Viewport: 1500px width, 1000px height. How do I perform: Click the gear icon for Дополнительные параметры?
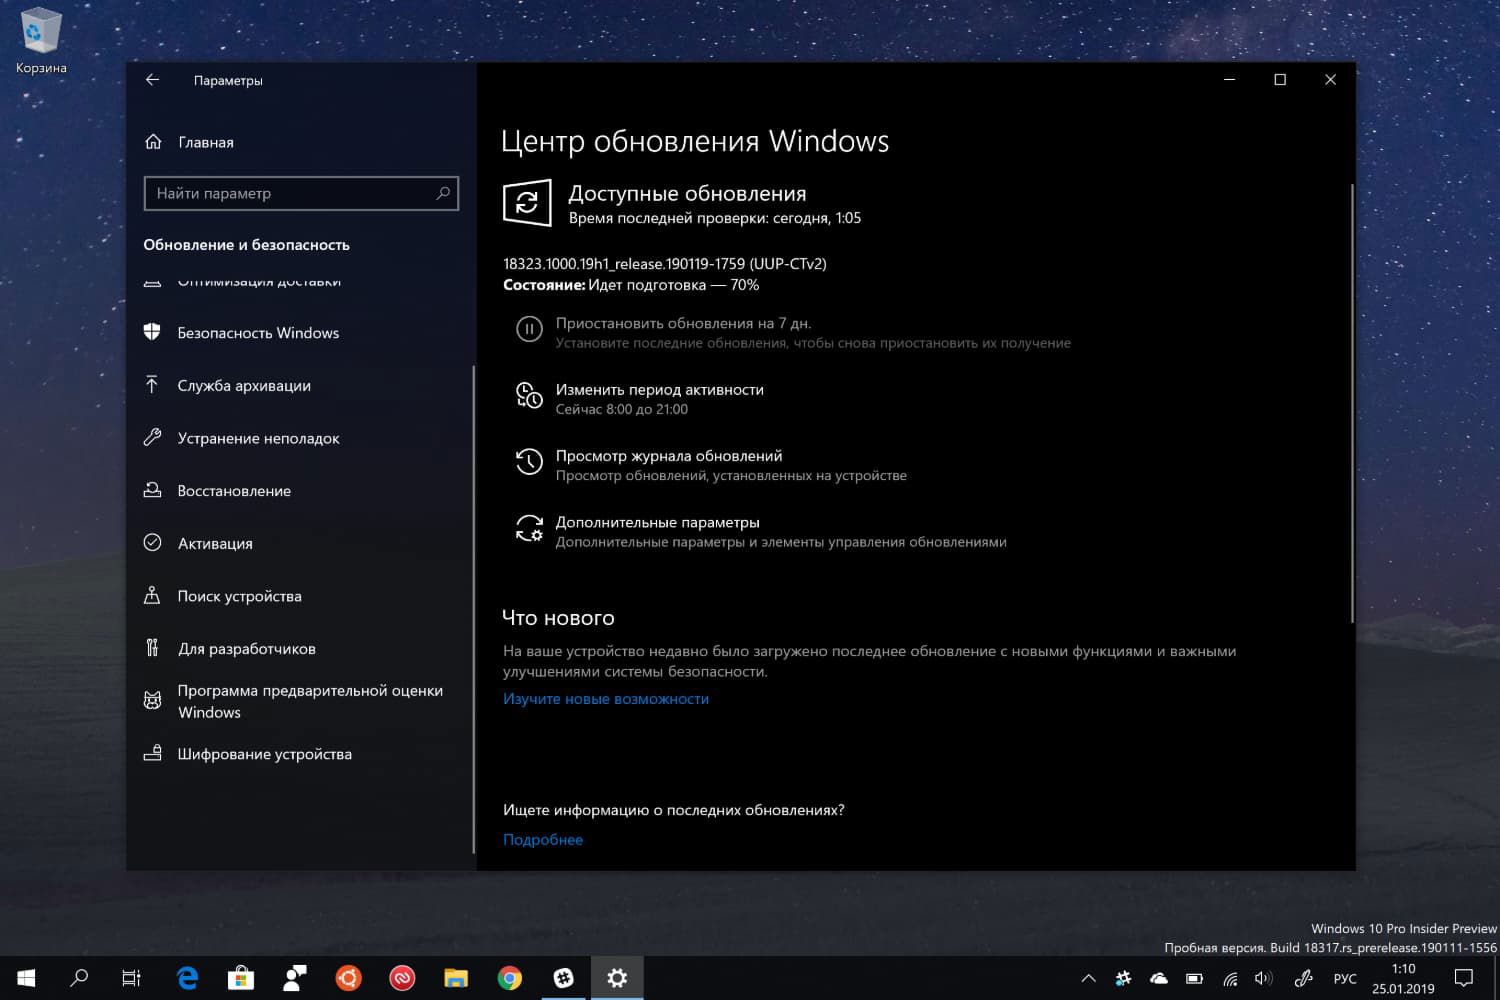tap(529, 529)
